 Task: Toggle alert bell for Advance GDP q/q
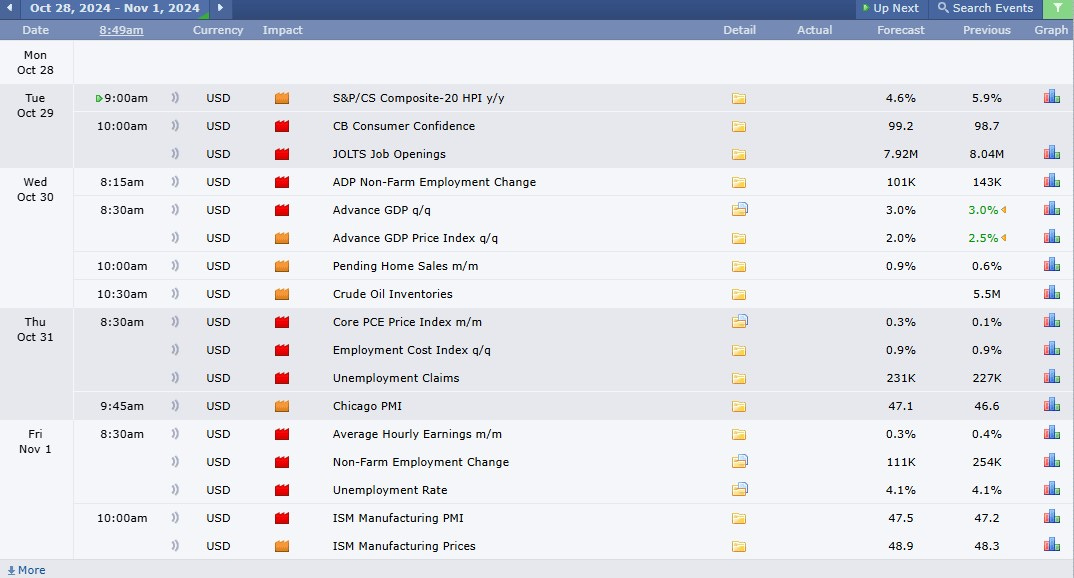(x=175, y=210)
